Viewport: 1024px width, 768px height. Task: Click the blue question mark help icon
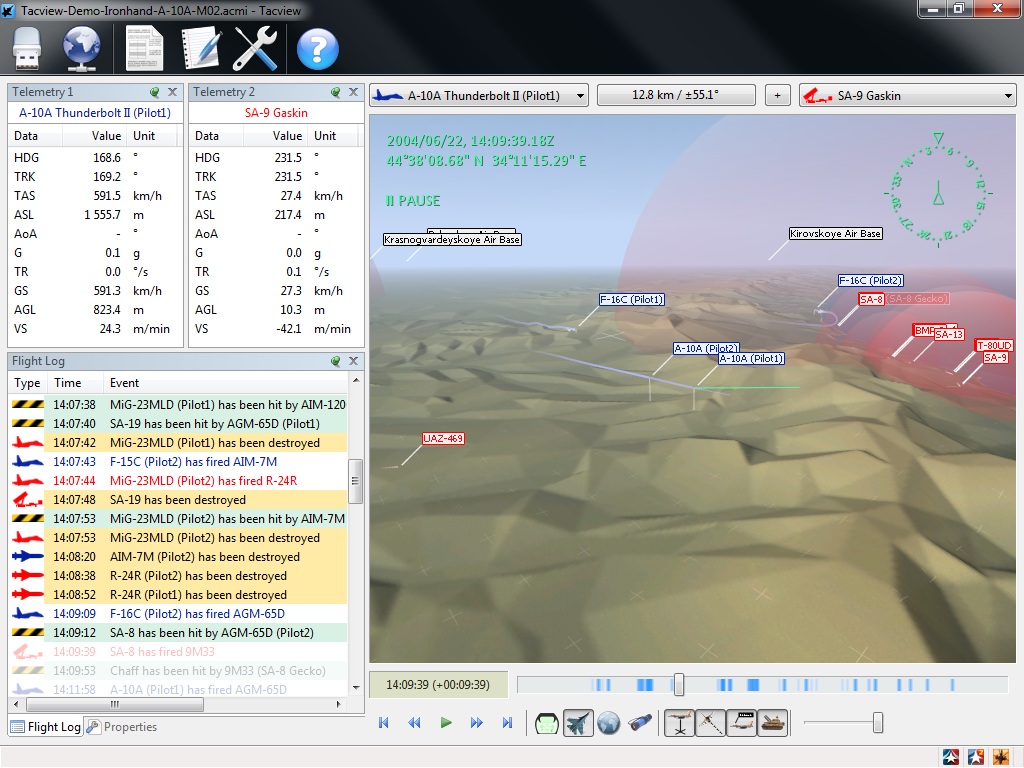click(318, 48)
